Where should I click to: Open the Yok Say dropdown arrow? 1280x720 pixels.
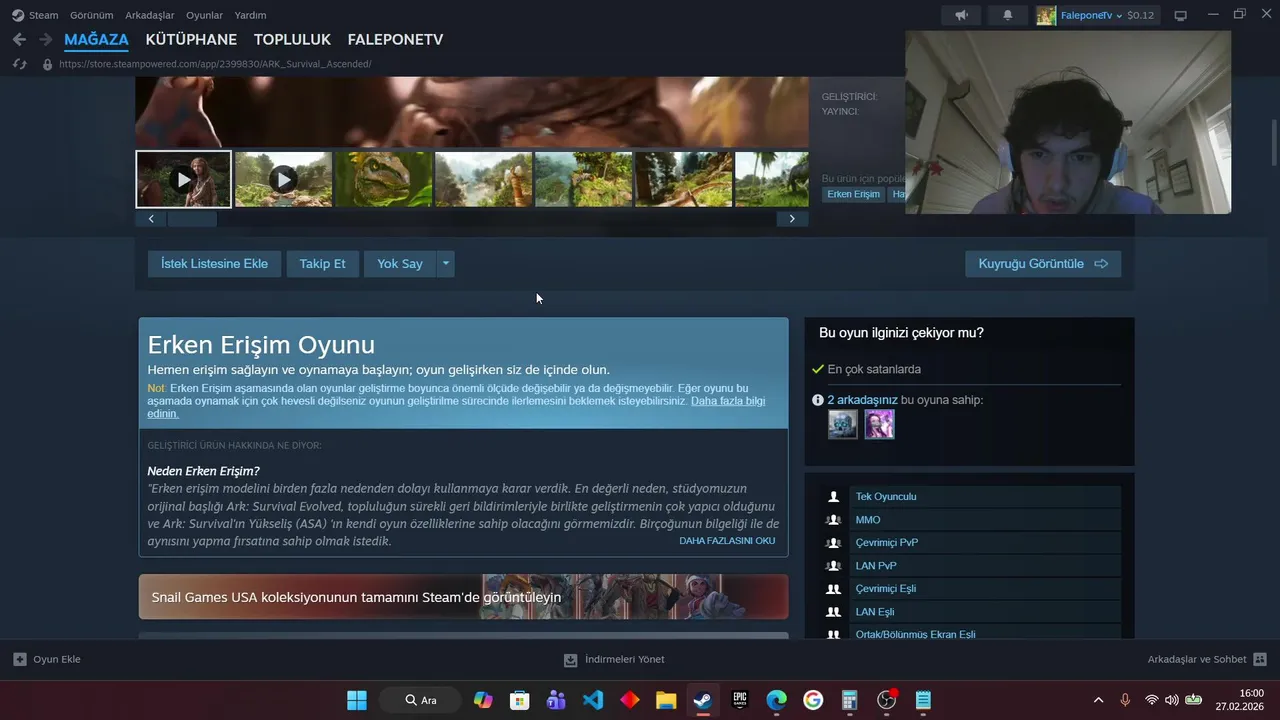coord(446,264)
